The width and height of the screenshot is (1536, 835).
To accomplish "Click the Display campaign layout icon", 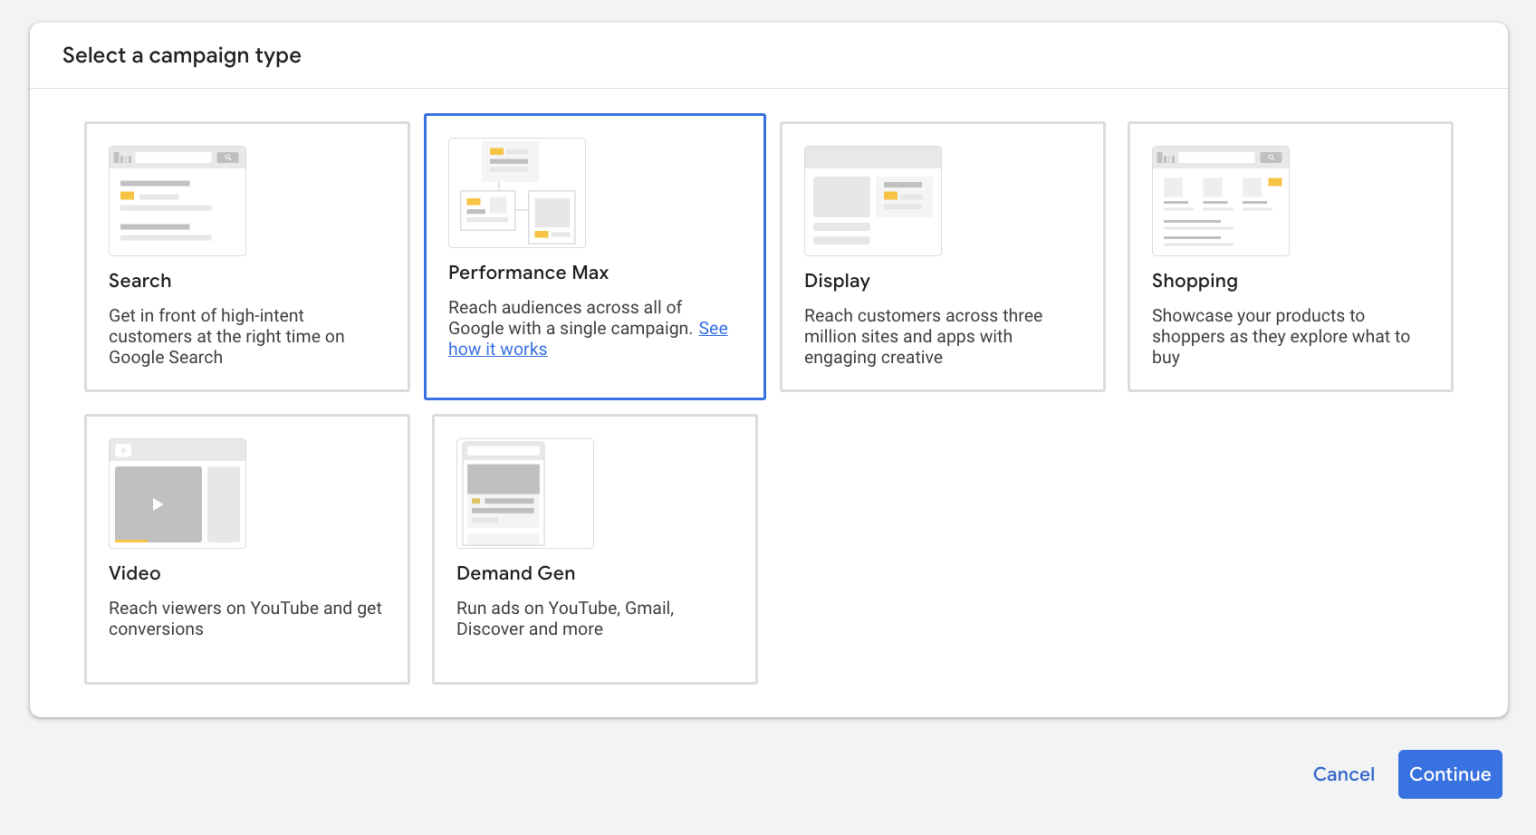I will [x=872, y=200].
